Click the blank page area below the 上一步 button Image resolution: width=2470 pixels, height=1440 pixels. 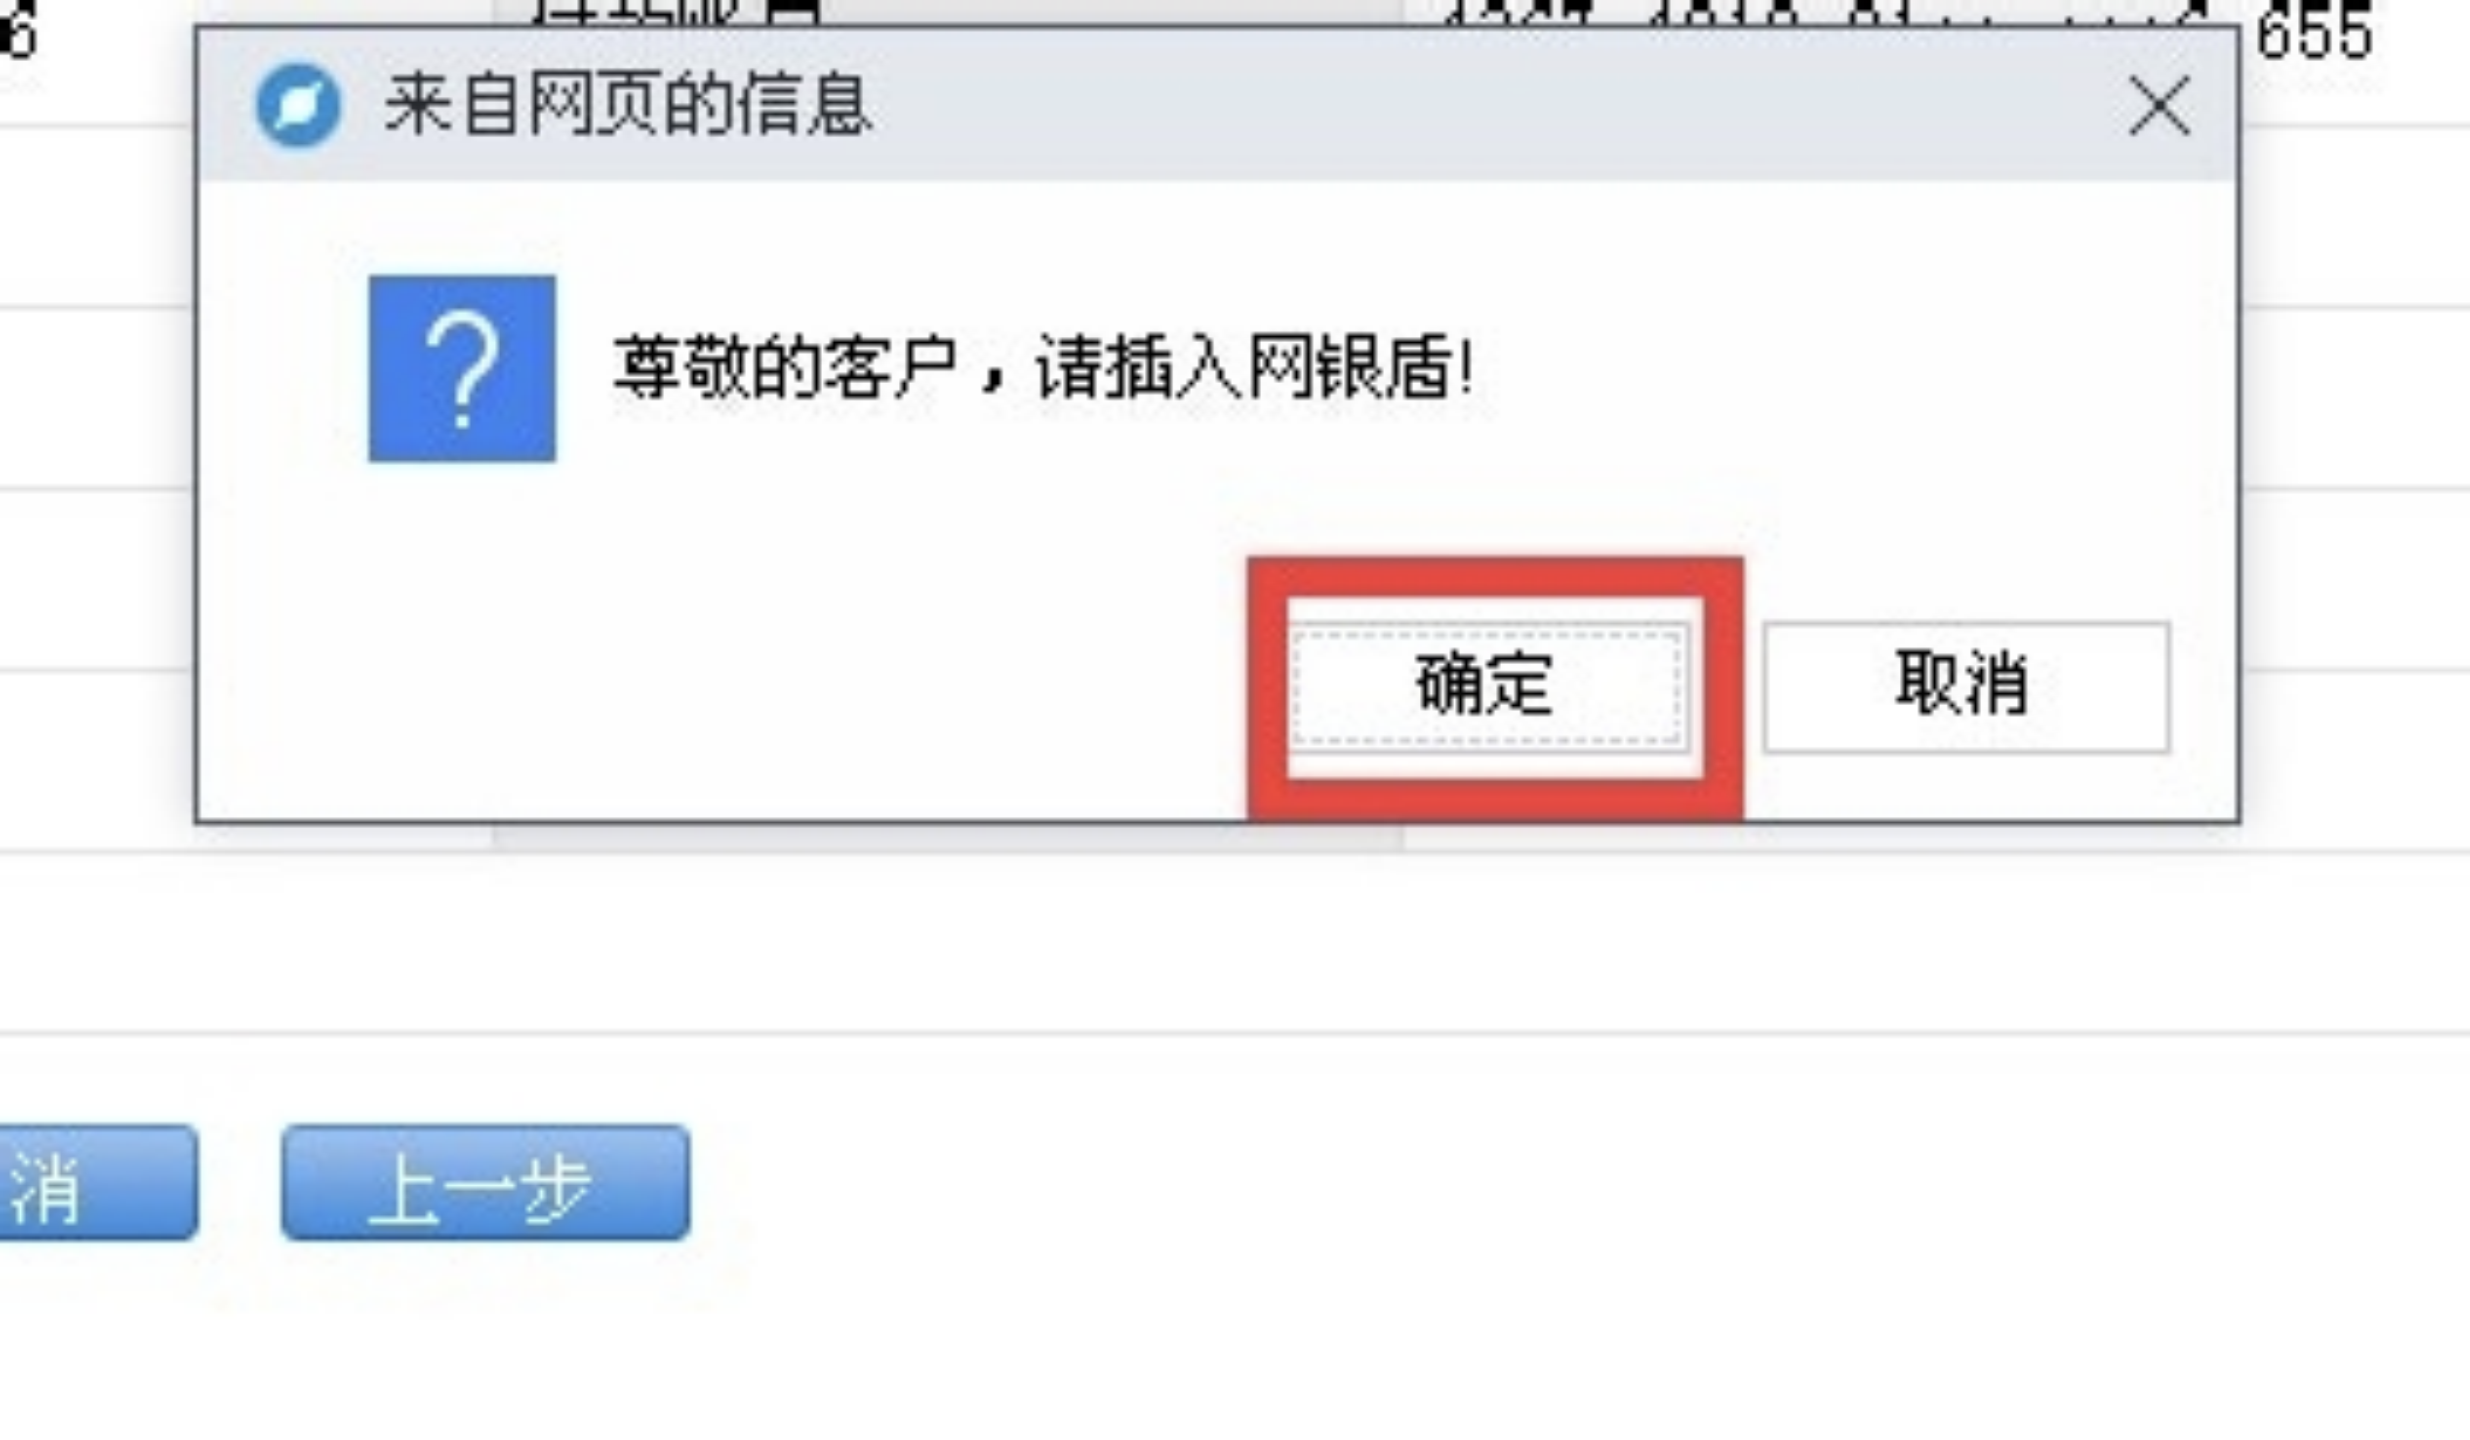(x=485, y=1340)
